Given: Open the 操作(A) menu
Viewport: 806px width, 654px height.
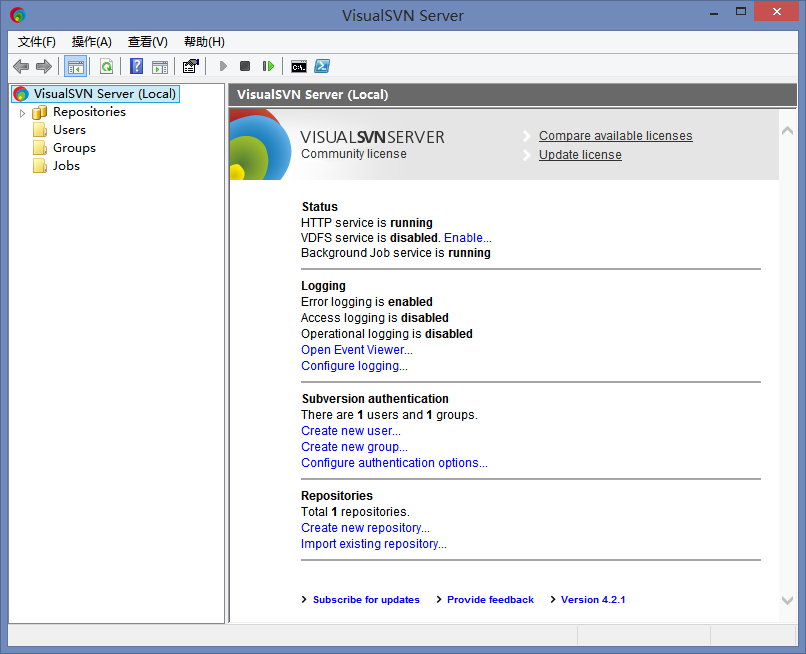Looking at the screenshot, I should tap(91, 42).
